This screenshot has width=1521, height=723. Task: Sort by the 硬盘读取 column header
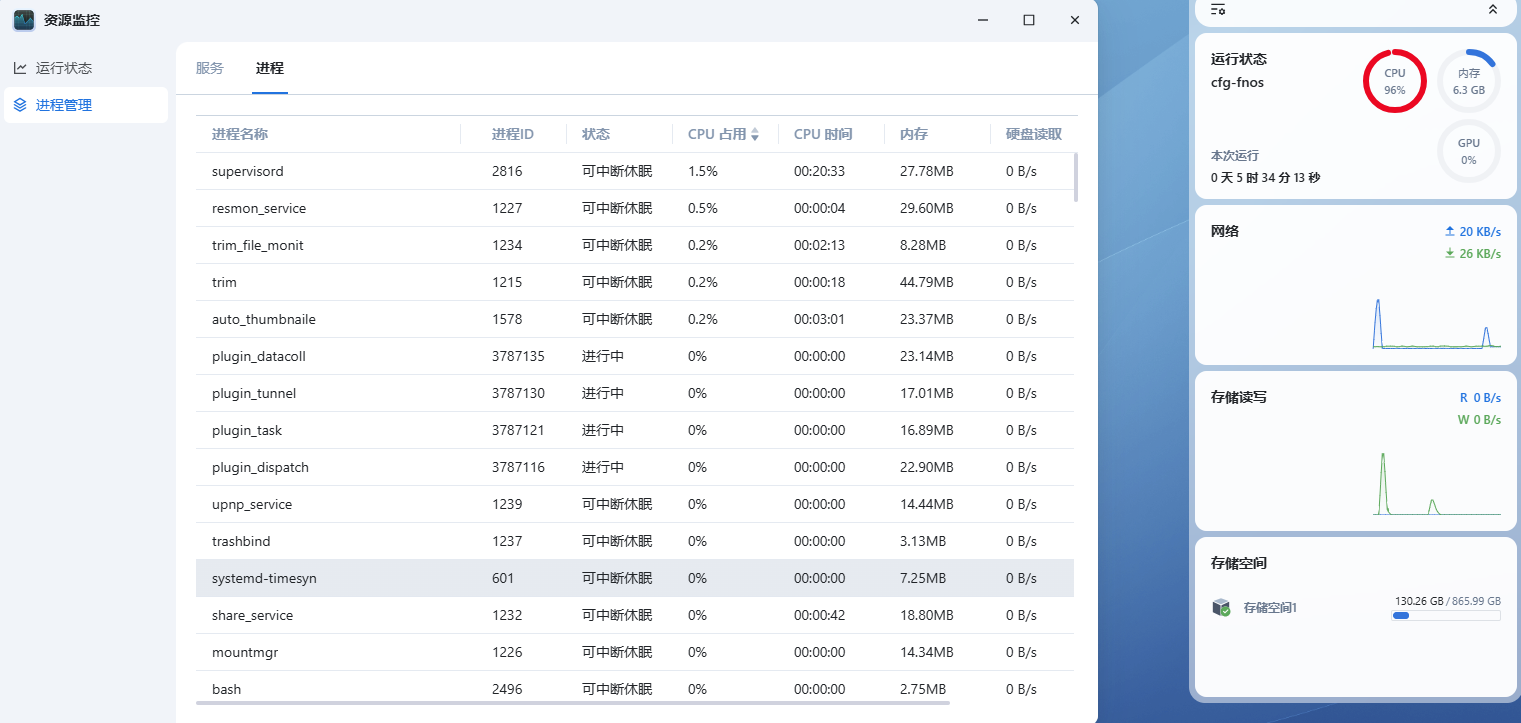point(1034,134)
